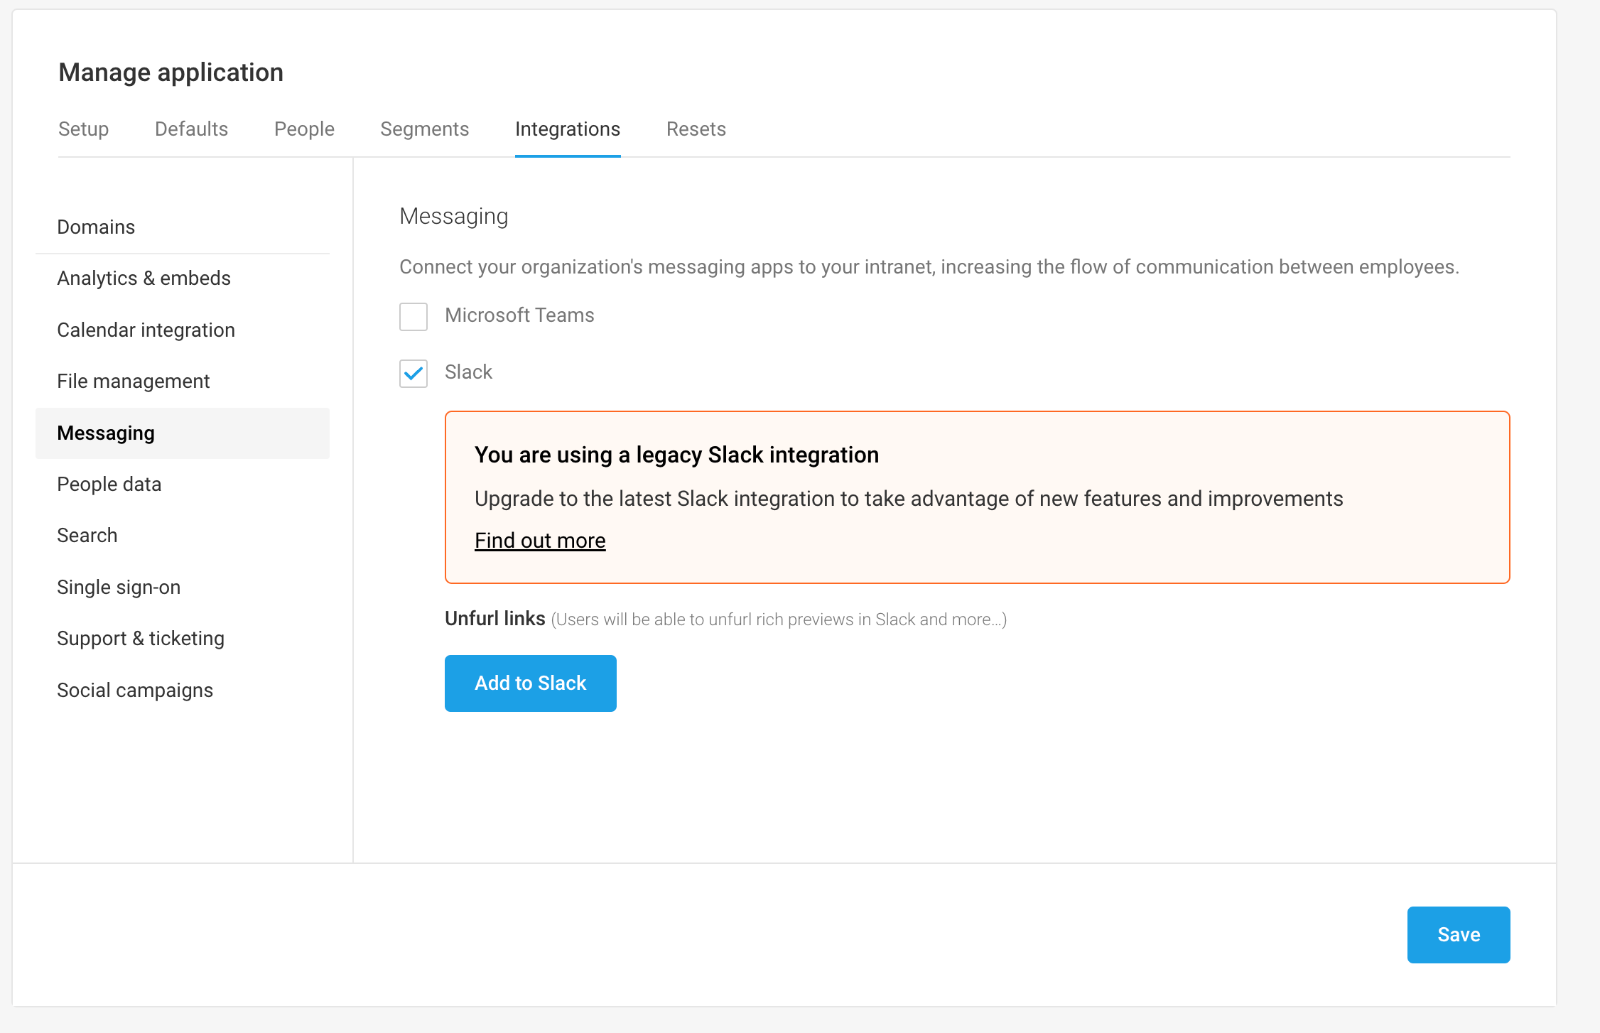Open Social campaigns section
Image resolution: width=1600 pixels, height=1033 pixels.
click(x=183, y=690)
